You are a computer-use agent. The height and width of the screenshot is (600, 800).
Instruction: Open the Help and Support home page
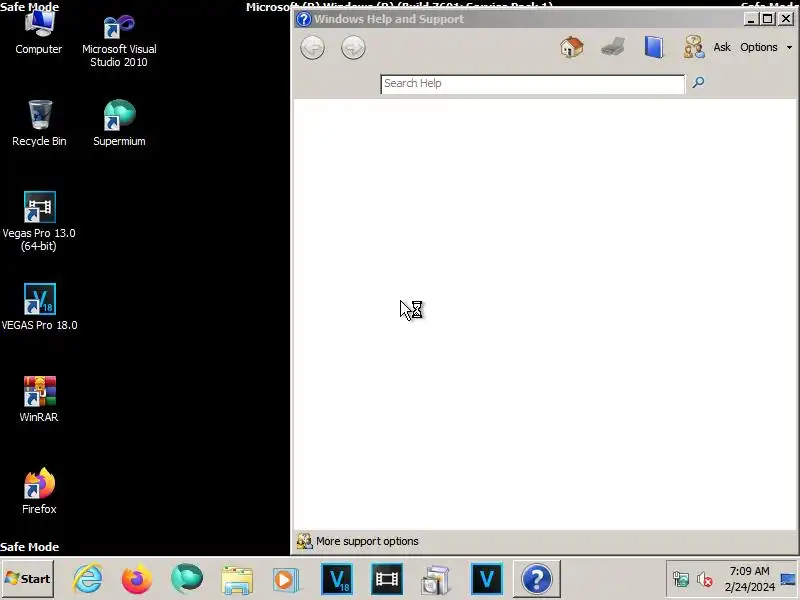tap(571, 47)
